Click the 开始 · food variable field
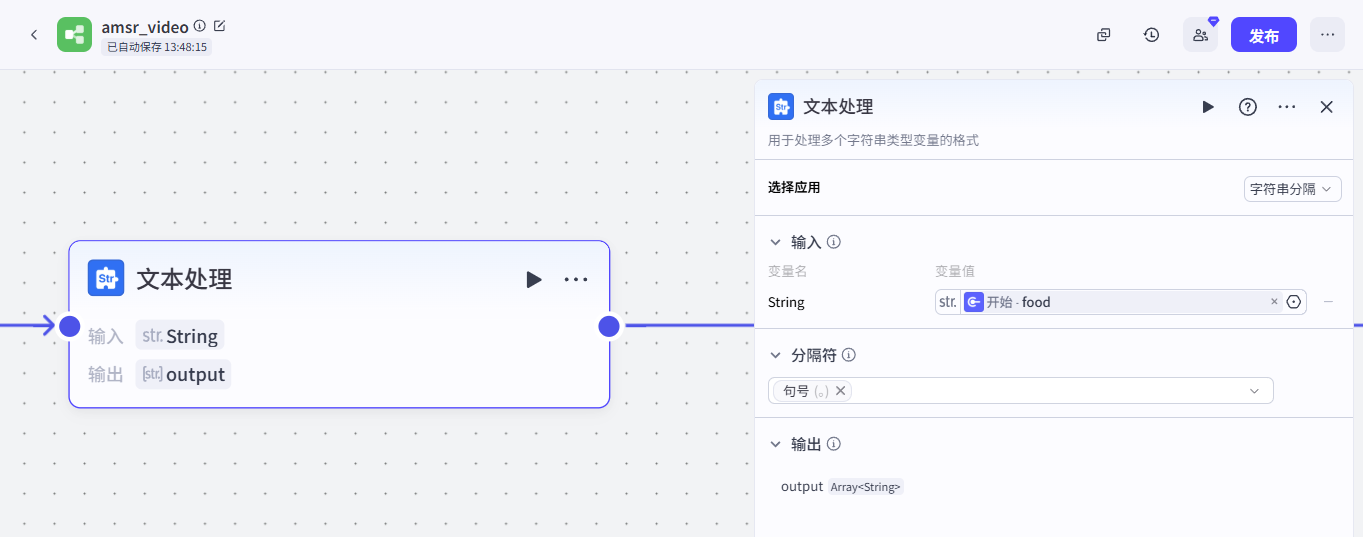 pyautogui.click(x=1120, y=302)
